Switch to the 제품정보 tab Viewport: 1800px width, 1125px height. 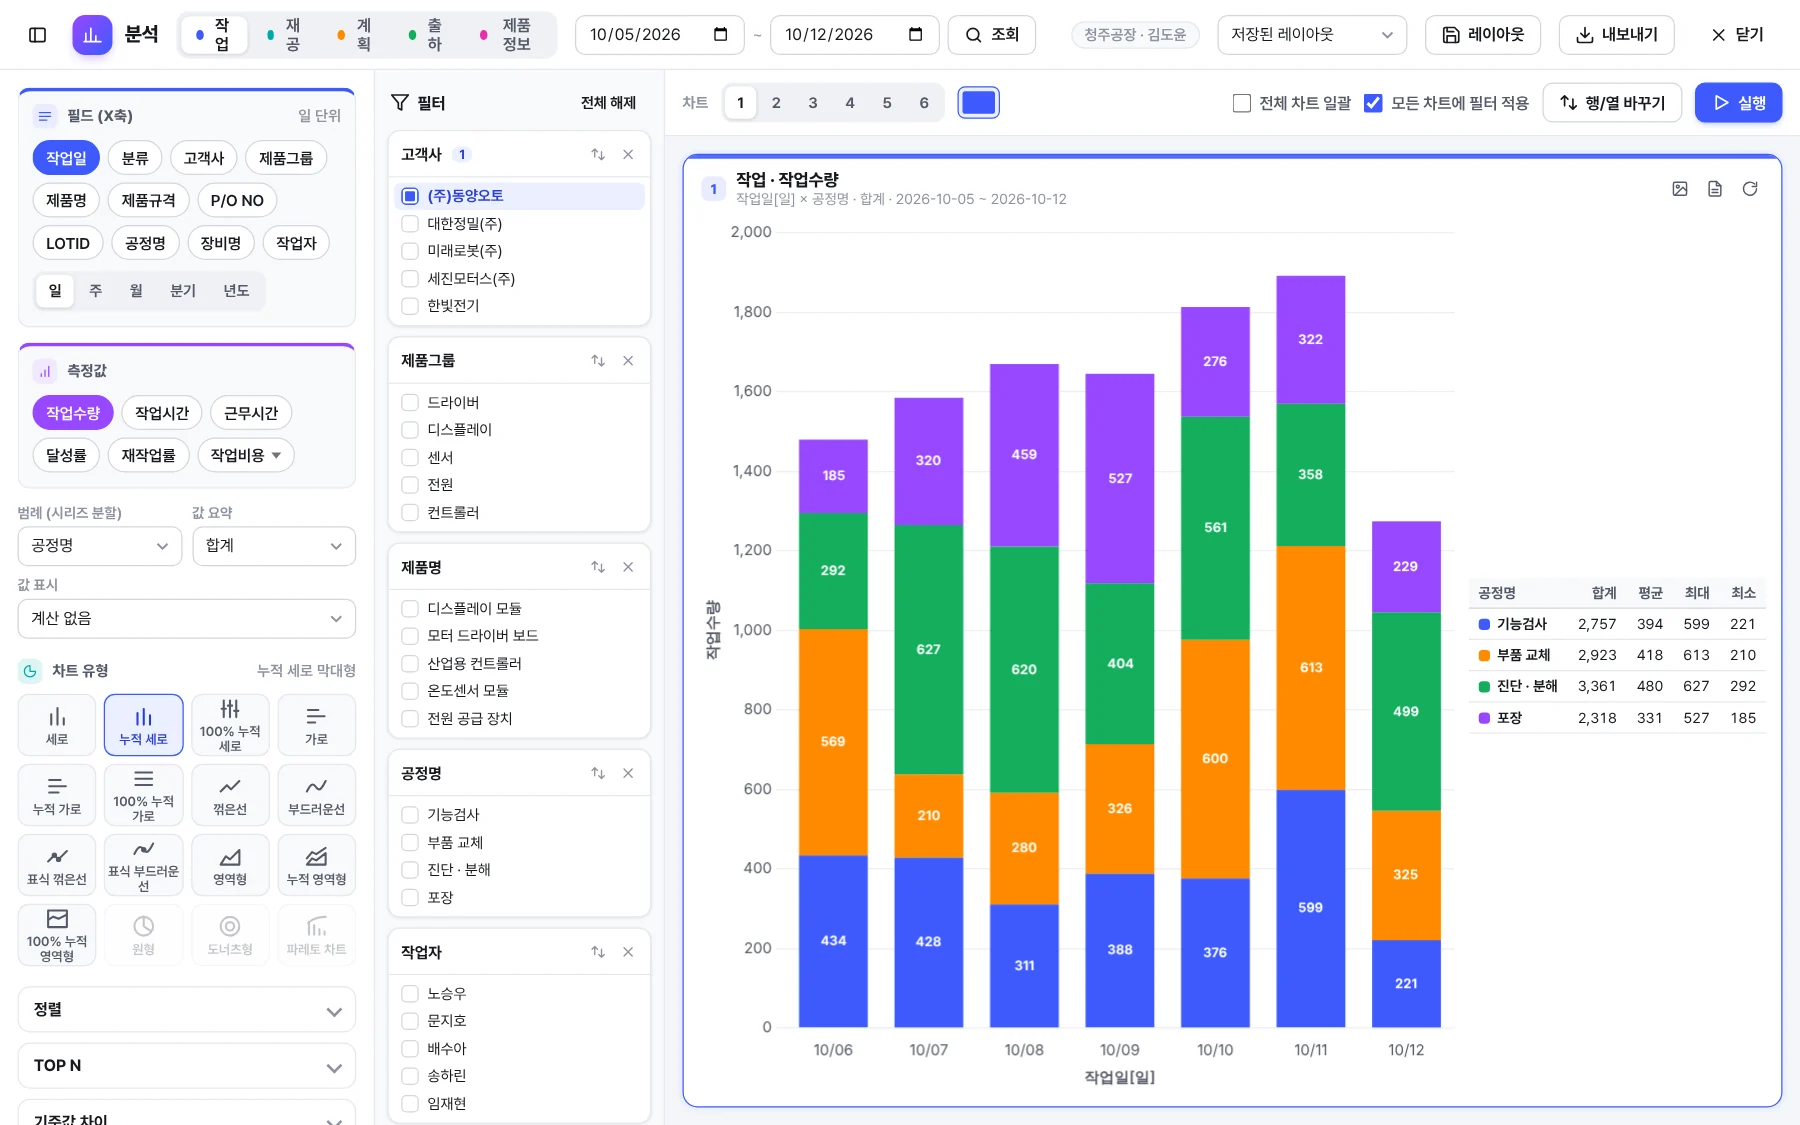[x=508, y=35]
